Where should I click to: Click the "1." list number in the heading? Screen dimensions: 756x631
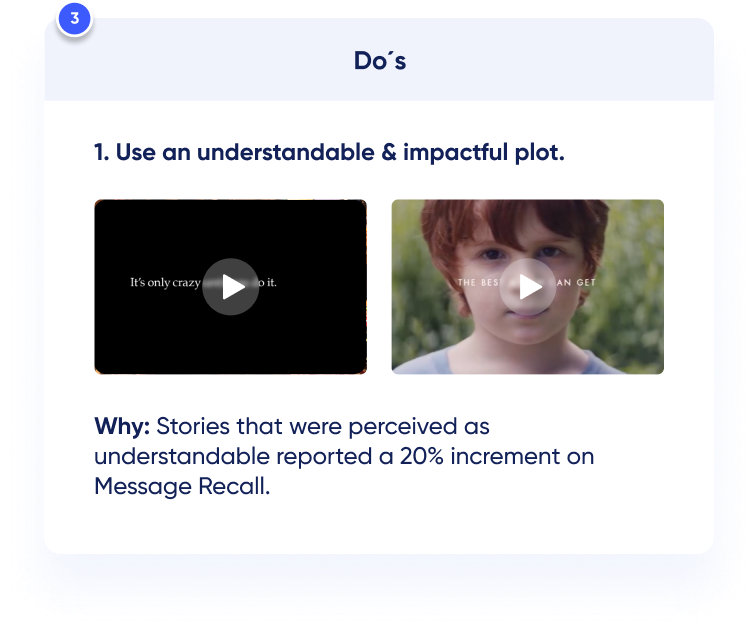[102, 152]
